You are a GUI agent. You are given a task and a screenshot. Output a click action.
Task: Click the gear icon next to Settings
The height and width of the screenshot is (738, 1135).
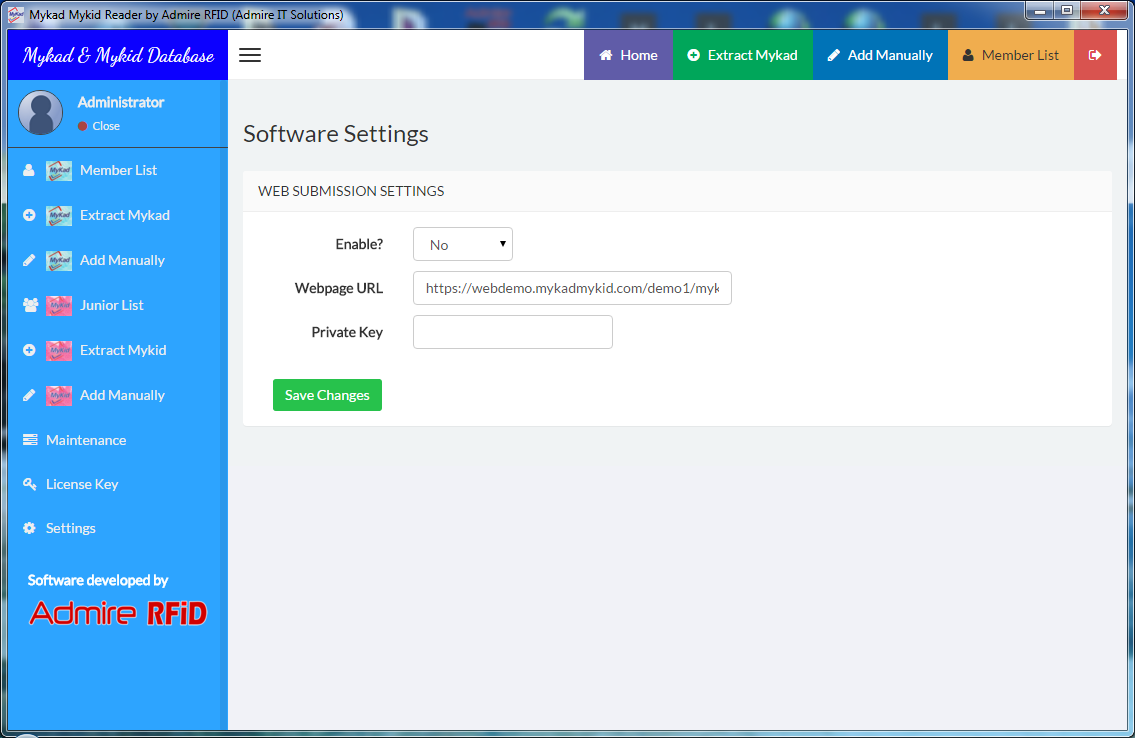[29, 528]
